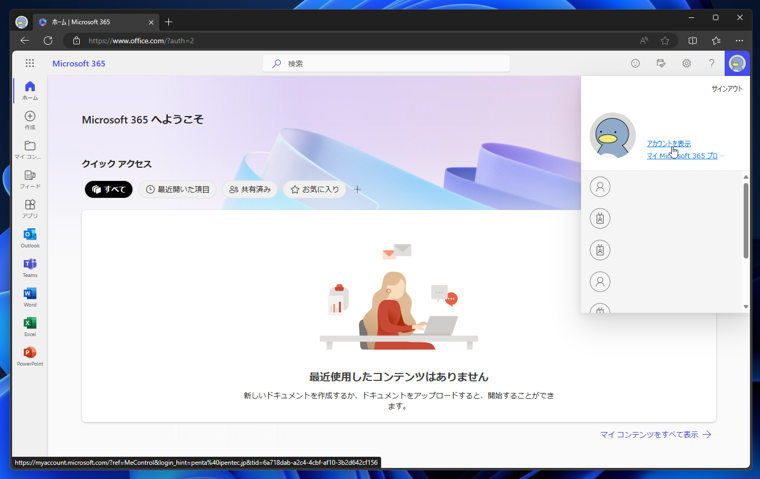Launch Teams from the sidebar
The width and height of the screenshot is (760, 479).
[30, 268]
